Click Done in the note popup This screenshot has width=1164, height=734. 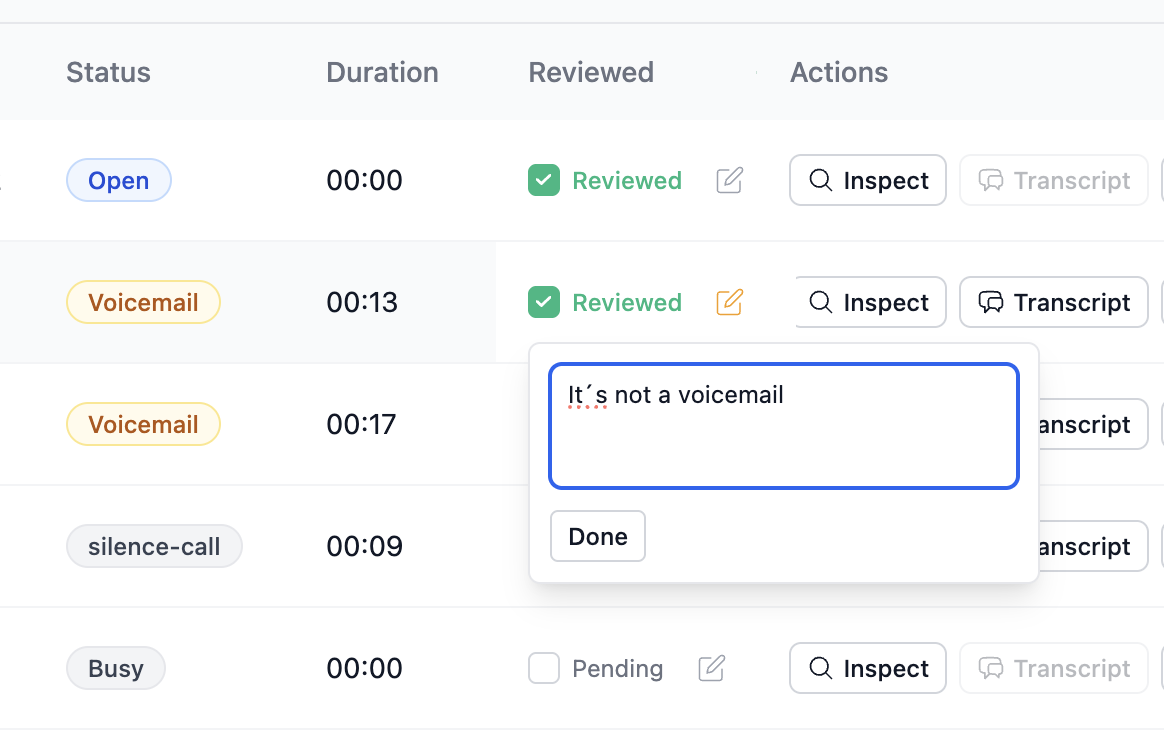pyautogui.click(x=598, y=536)
